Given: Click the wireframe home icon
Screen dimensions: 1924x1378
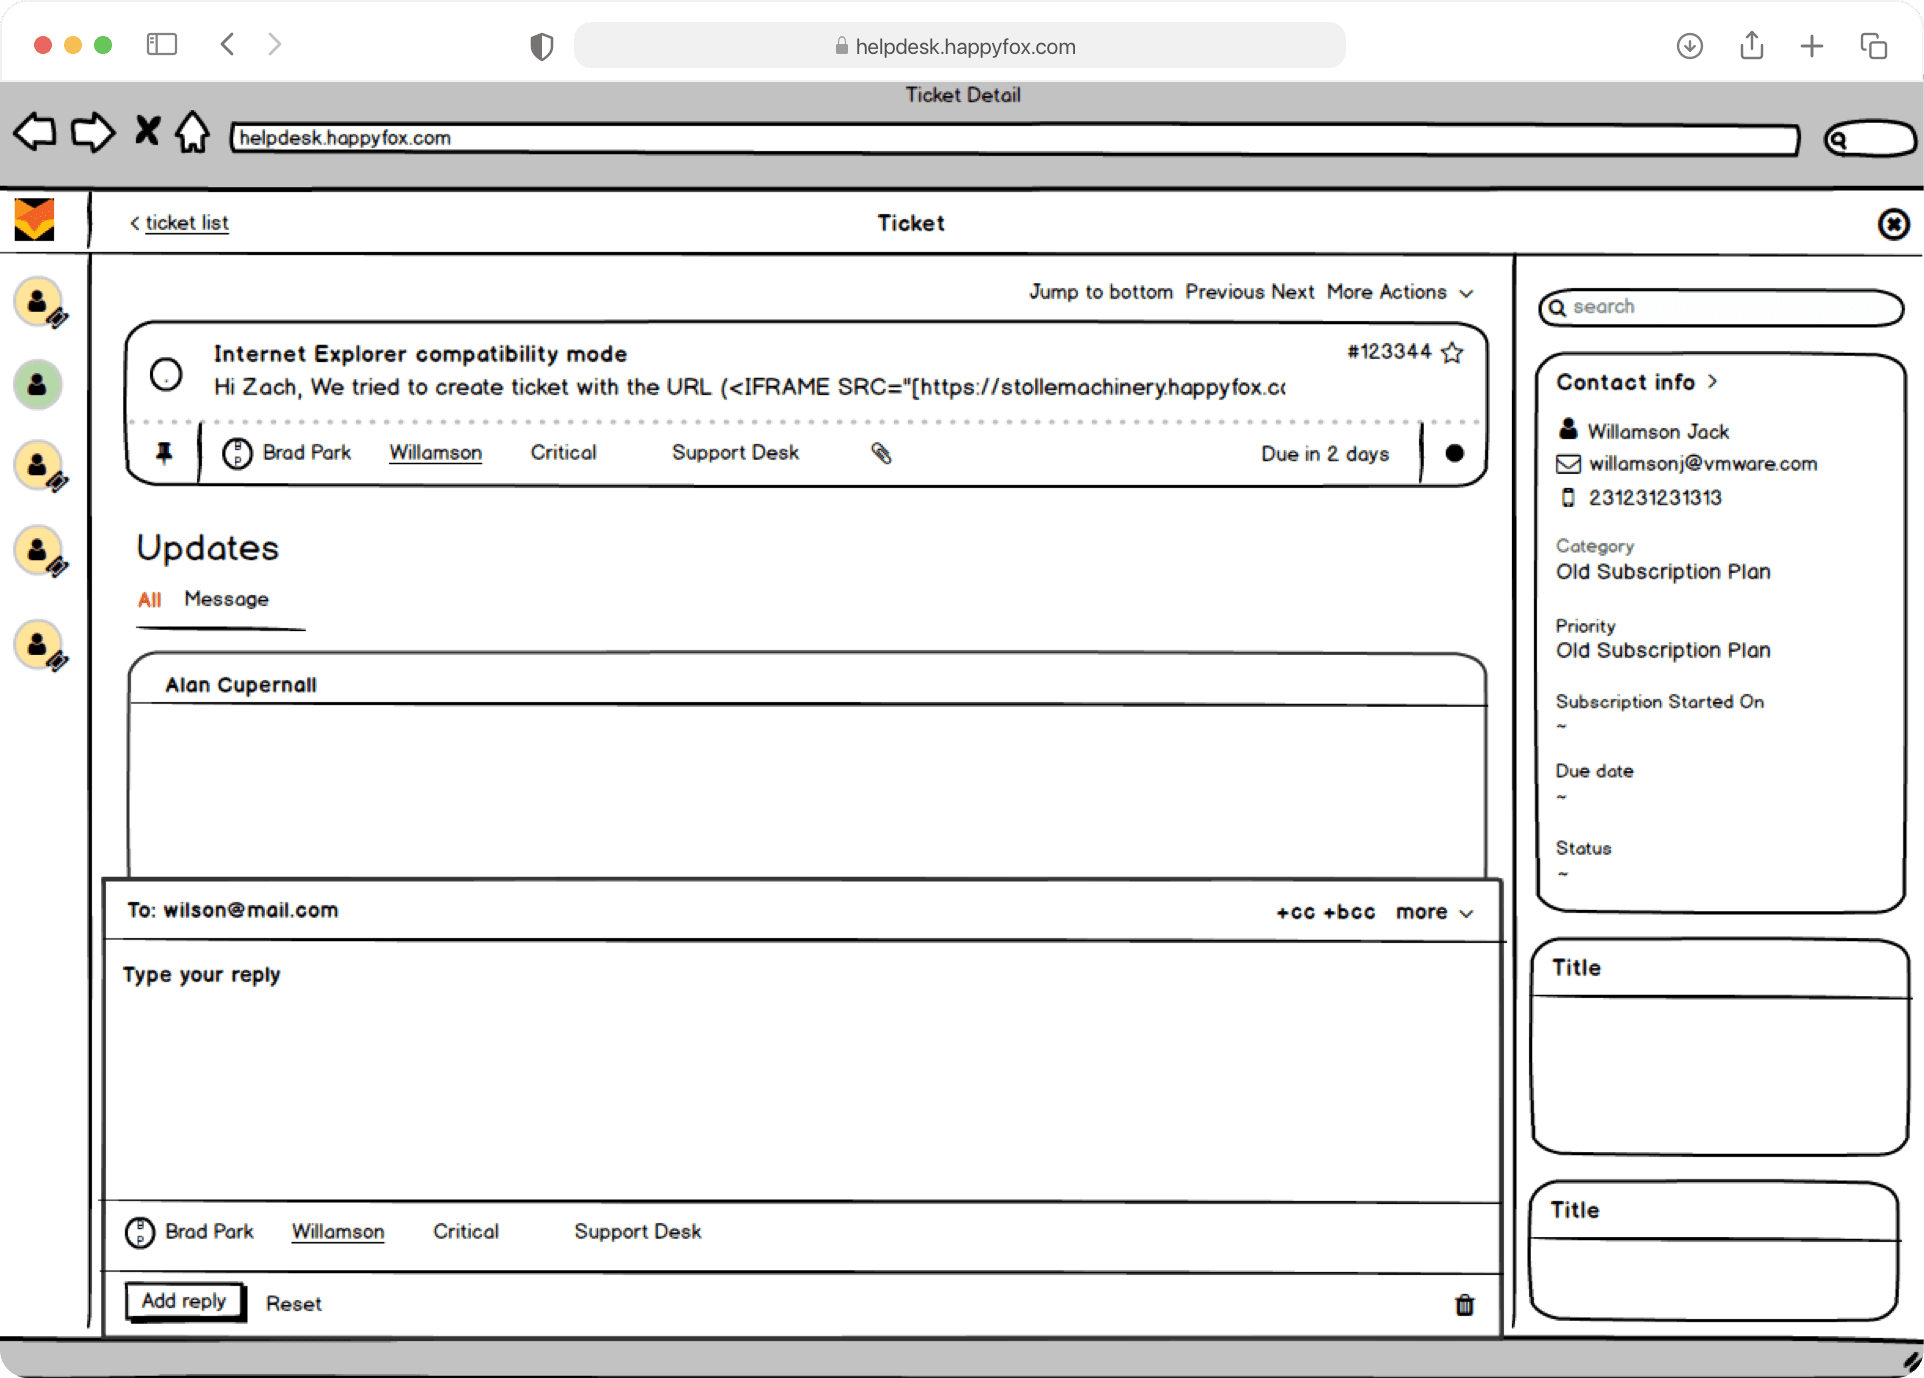Looking at the screenshot, I should (192, 132).
